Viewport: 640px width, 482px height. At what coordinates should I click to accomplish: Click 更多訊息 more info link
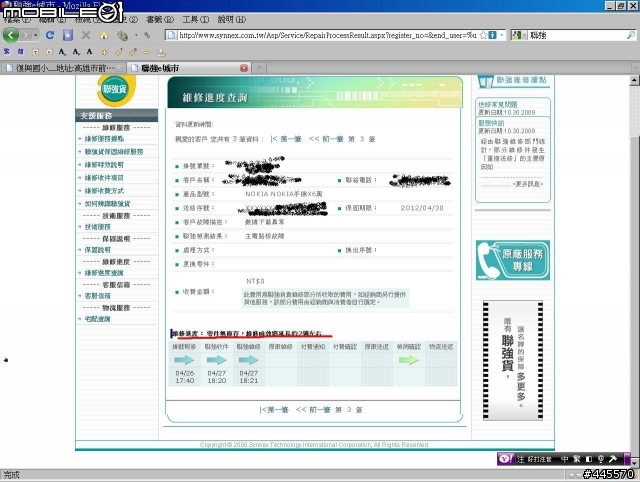point(528,184)
